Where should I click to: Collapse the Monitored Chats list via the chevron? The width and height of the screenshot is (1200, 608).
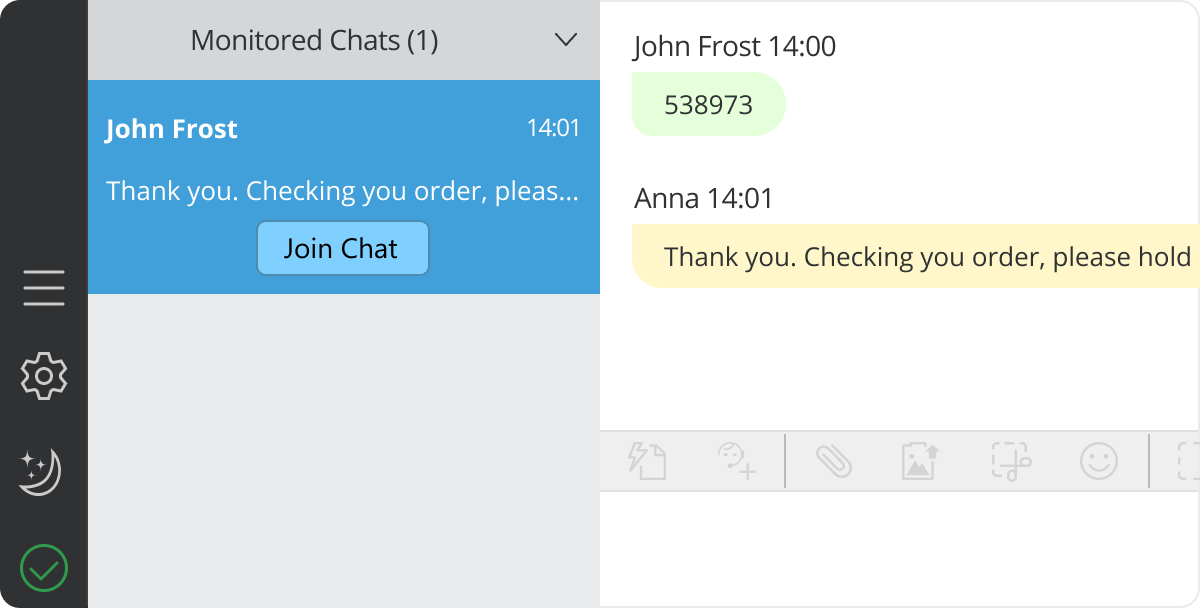[565, 40]
